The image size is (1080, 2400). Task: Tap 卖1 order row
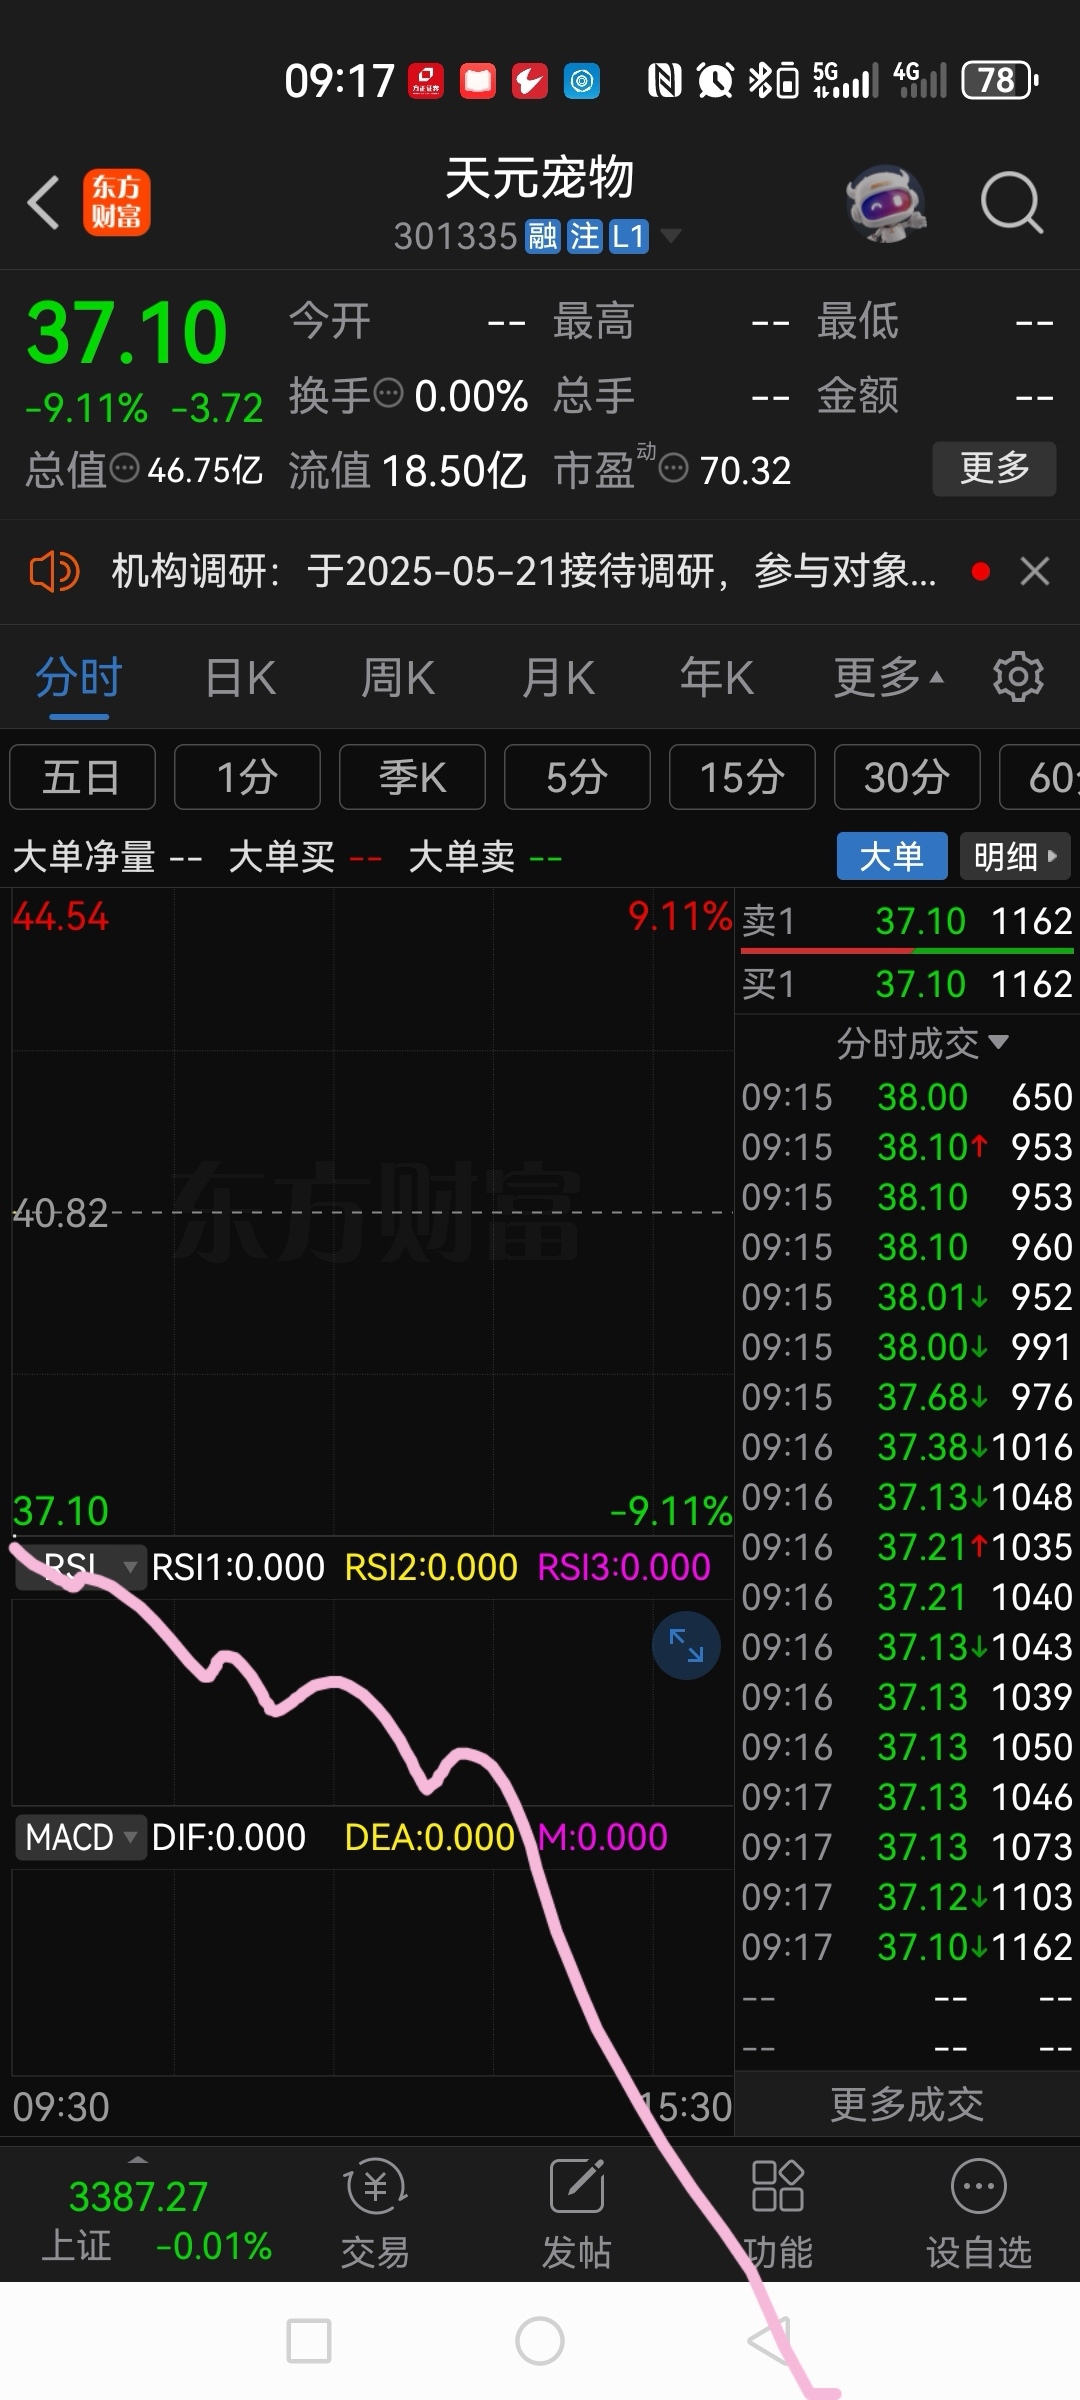pos(907,920)
